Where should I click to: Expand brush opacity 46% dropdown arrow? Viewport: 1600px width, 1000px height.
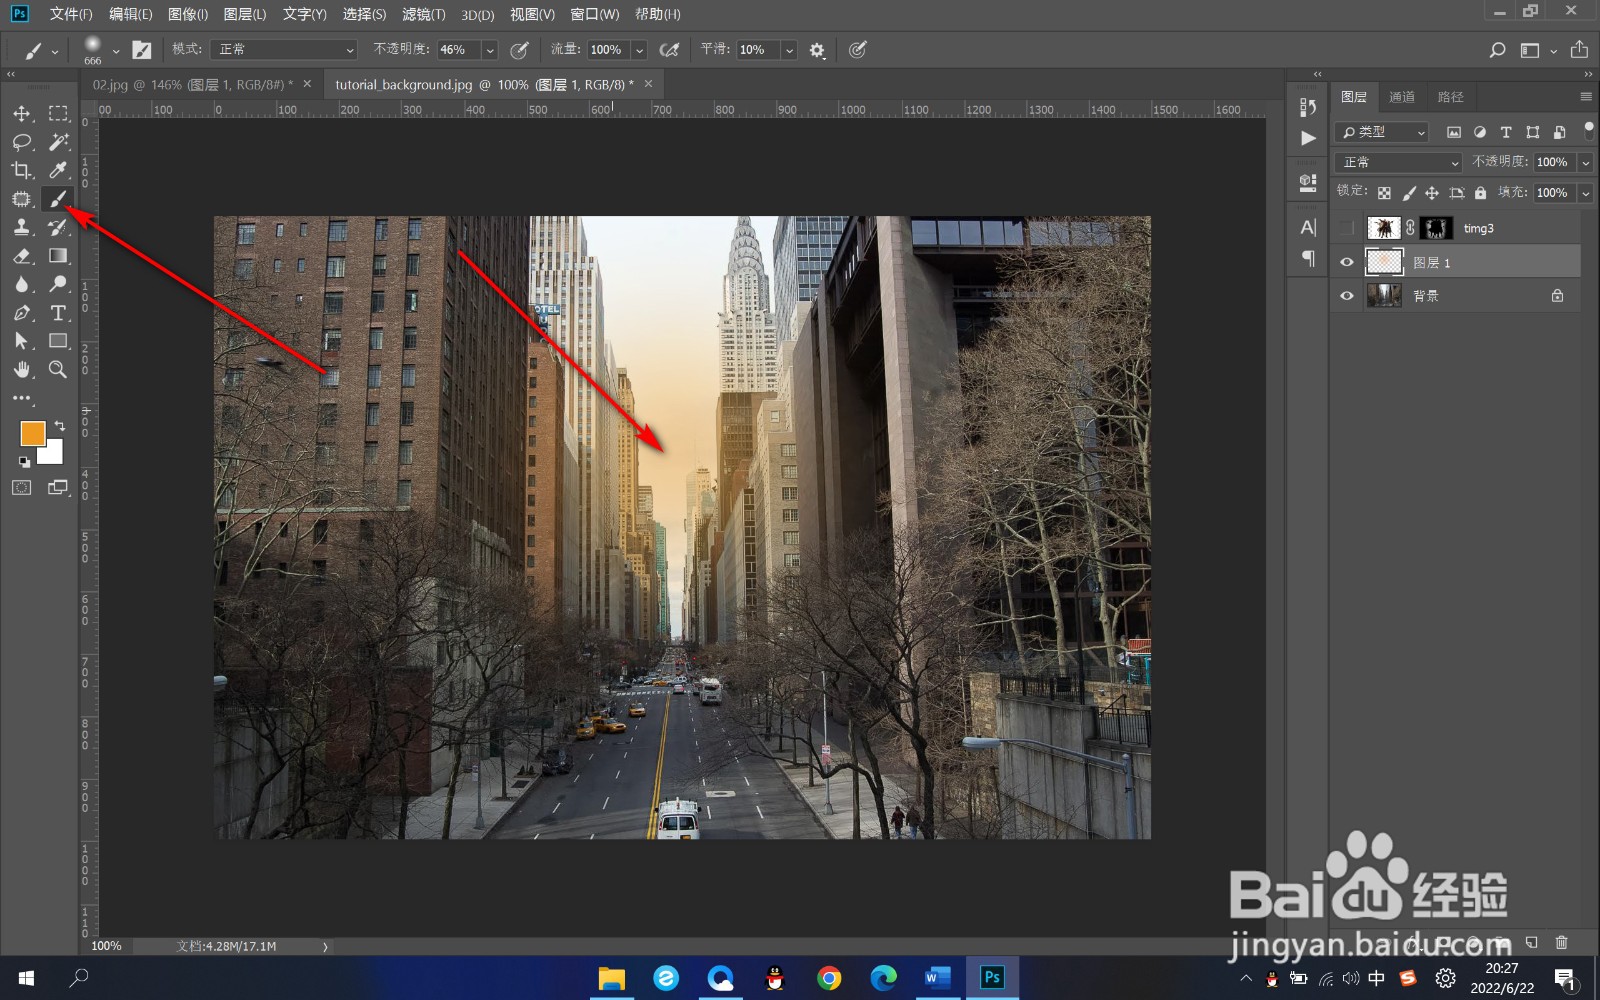pos(490,50)
